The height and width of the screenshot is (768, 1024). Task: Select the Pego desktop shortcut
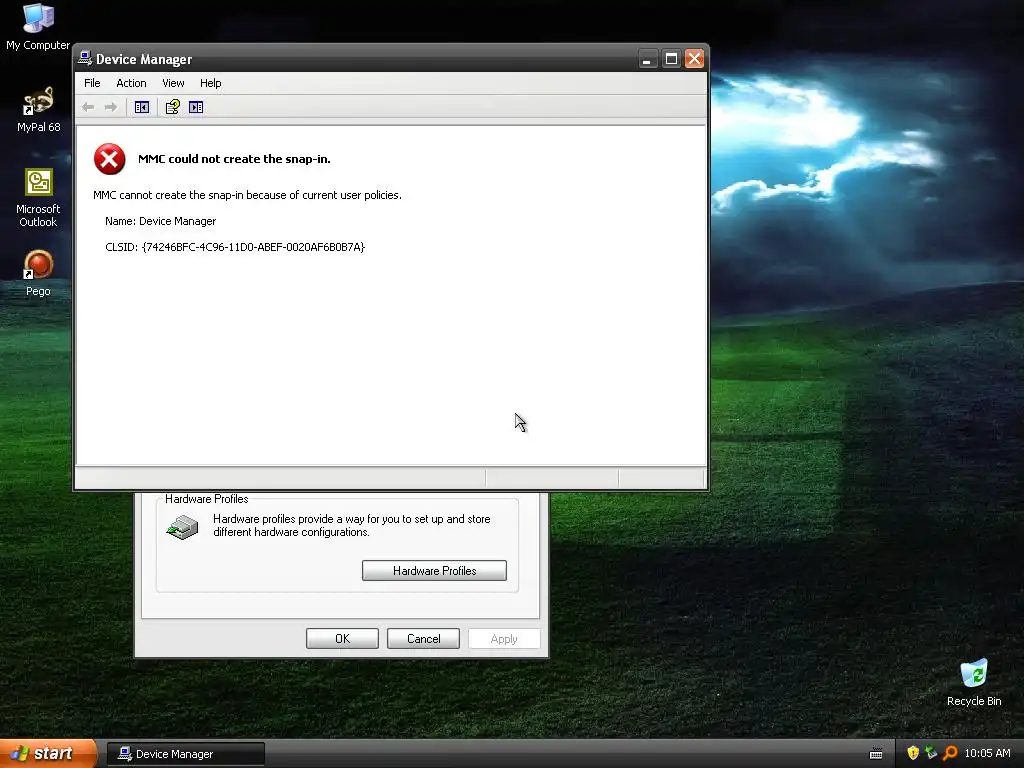click(38, 274)
